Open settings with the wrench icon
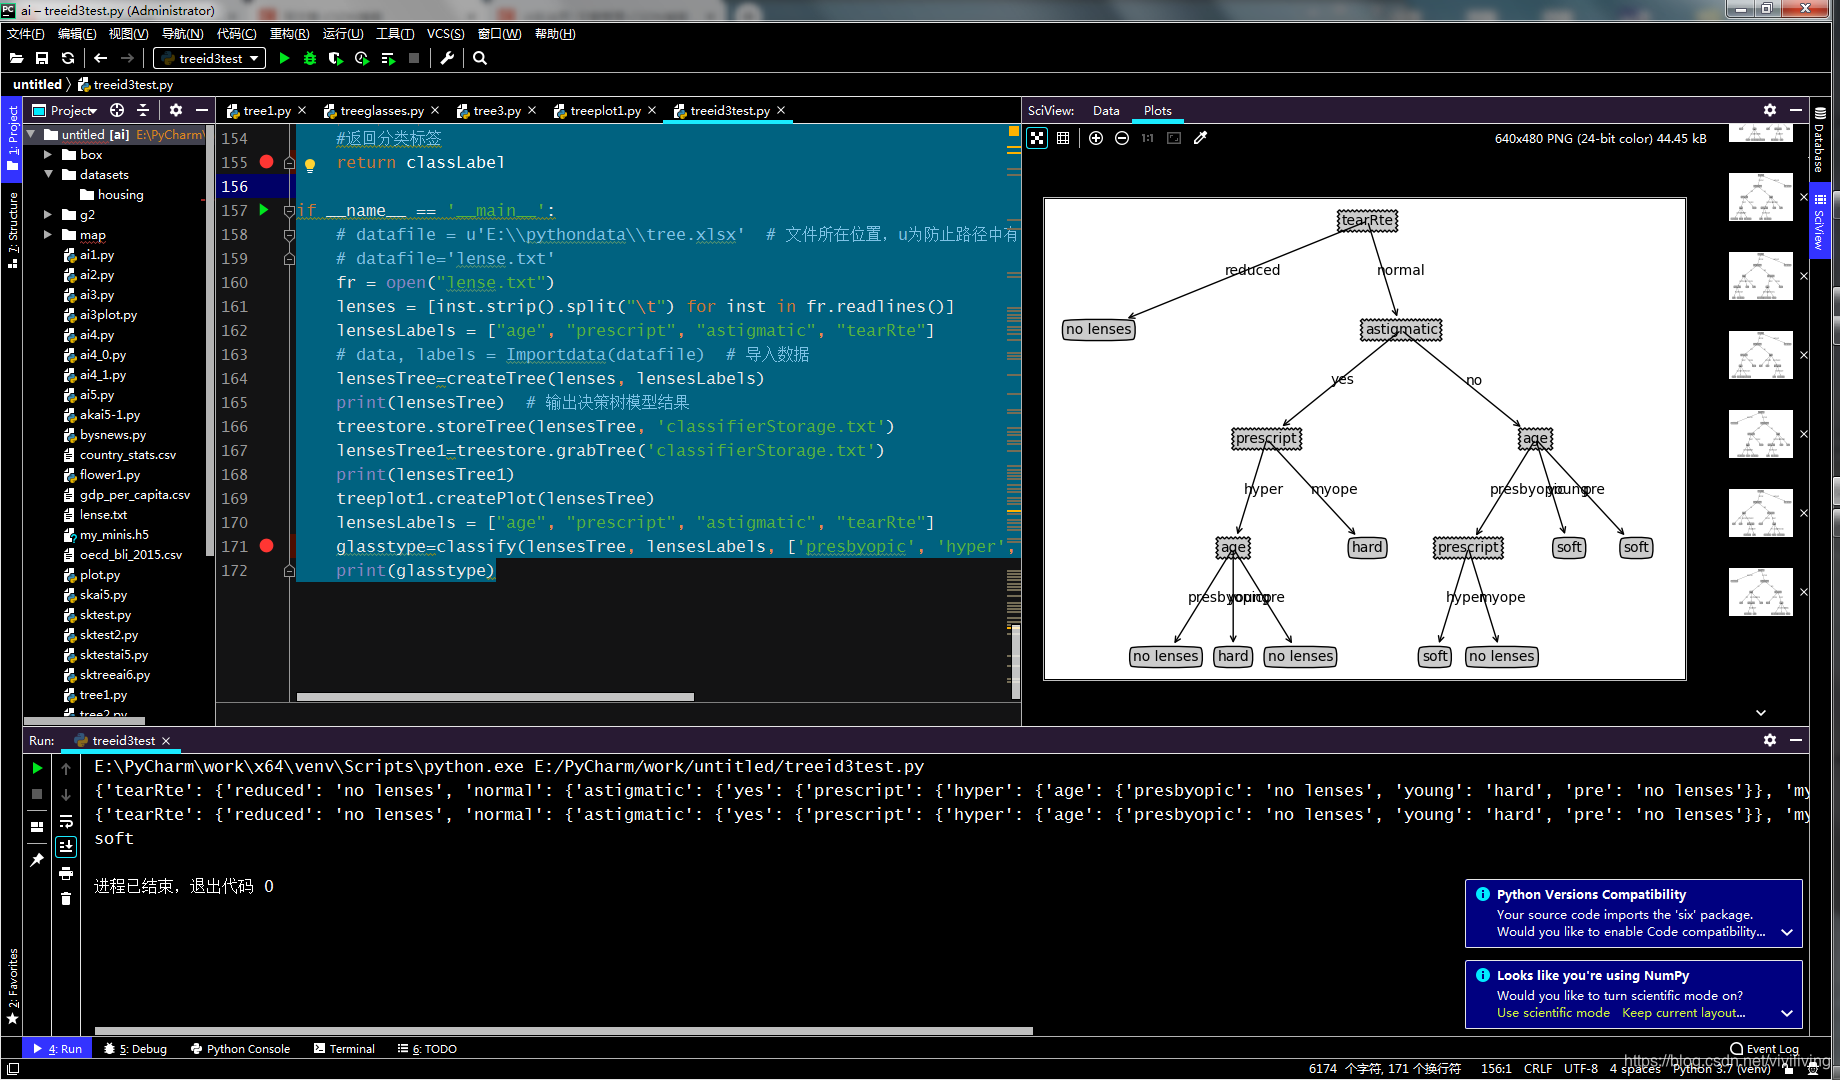 point(447,58)
